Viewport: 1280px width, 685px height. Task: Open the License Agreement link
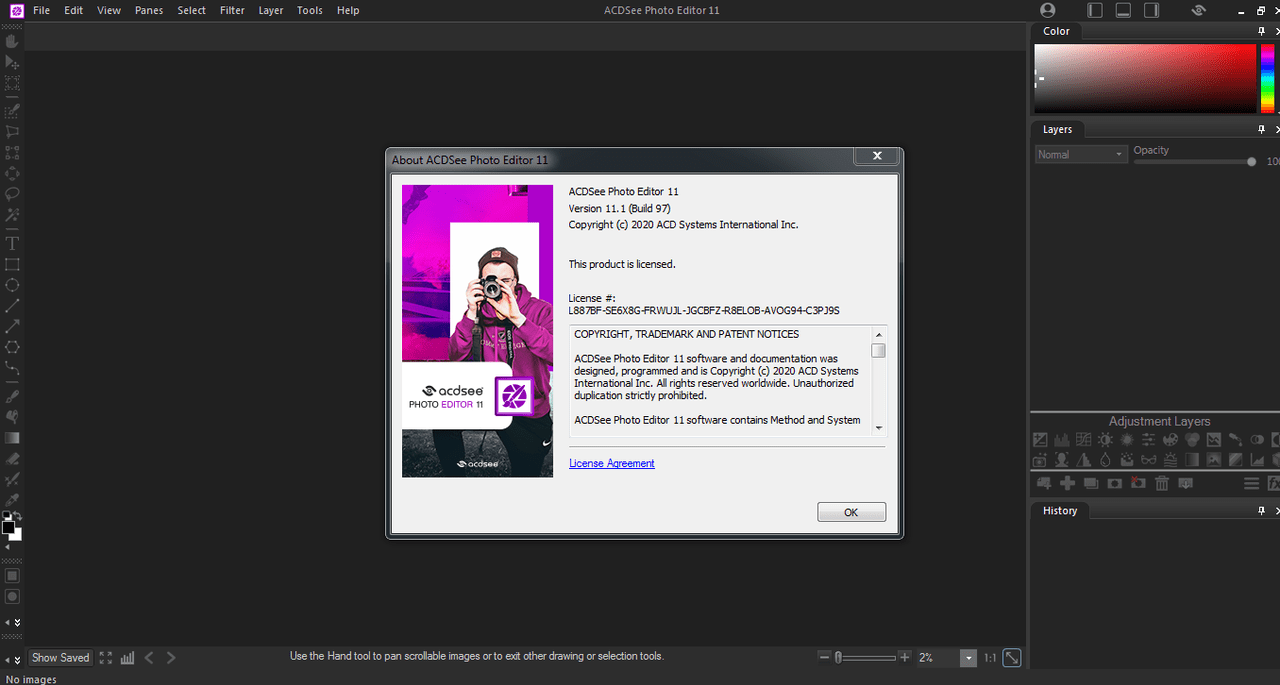tap(612, 463)
